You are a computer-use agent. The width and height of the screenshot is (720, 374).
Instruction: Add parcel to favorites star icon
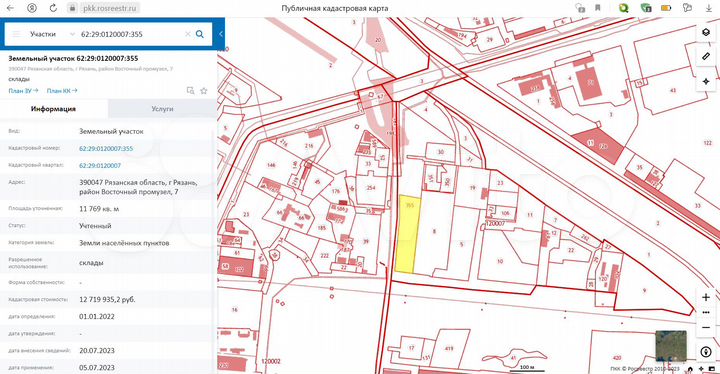click(x=204, y=91)
